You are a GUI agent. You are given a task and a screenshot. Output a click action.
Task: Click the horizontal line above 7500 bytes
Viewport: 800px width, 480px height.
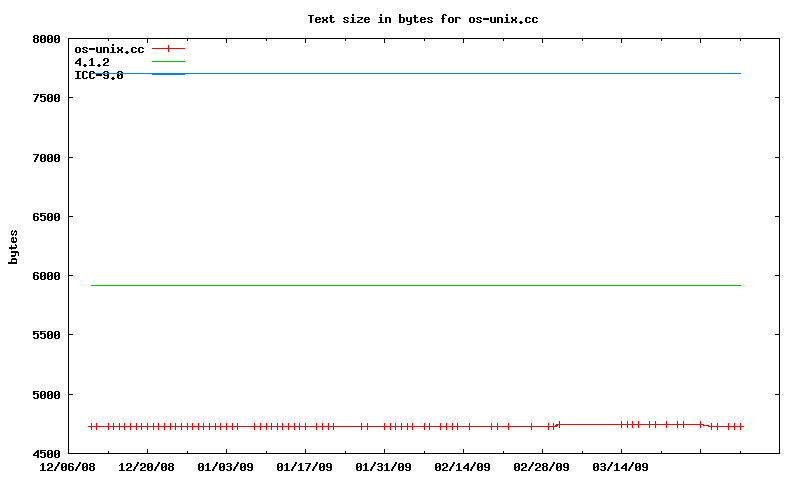450,73
